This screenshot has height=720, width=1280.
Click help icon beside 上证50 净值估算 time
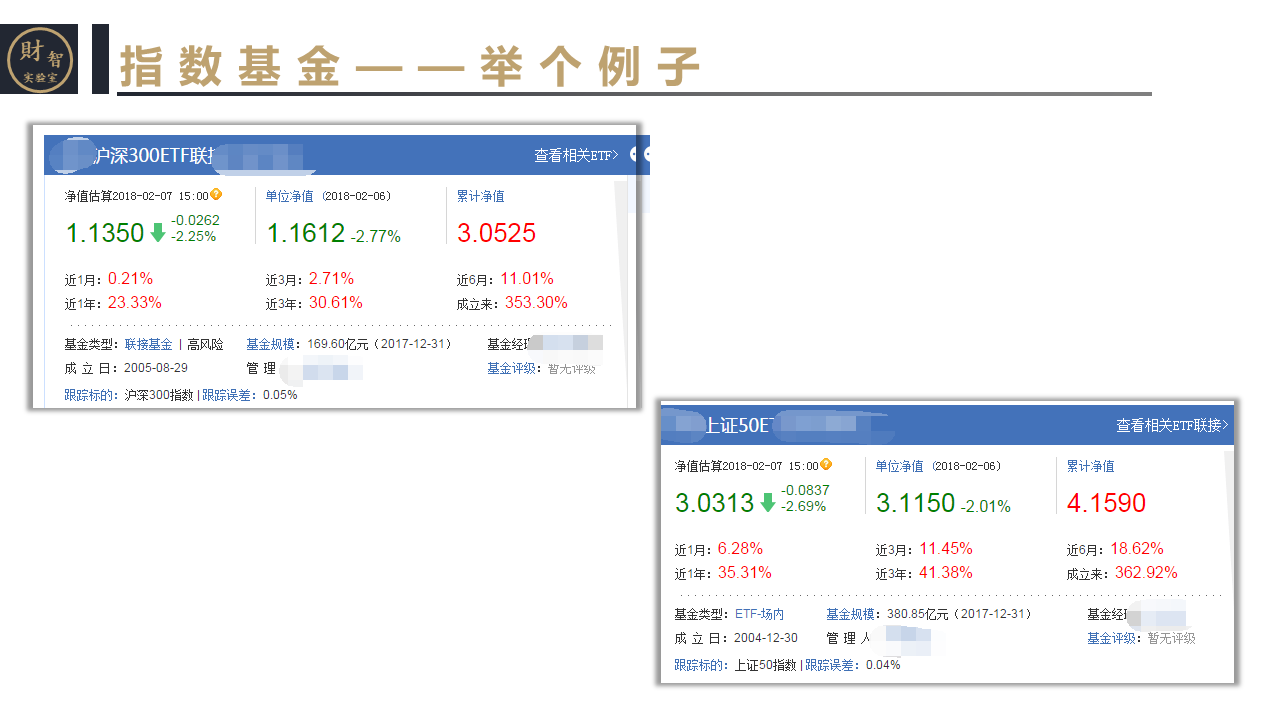click(826, 465)
